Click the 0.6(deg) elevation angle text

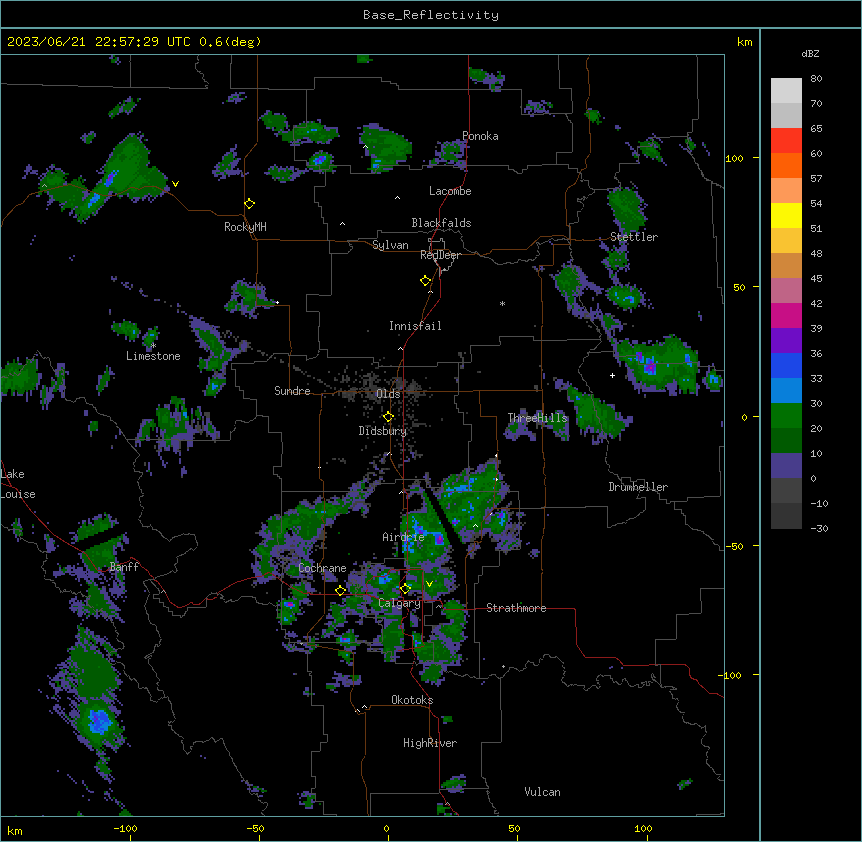[230, 42]
